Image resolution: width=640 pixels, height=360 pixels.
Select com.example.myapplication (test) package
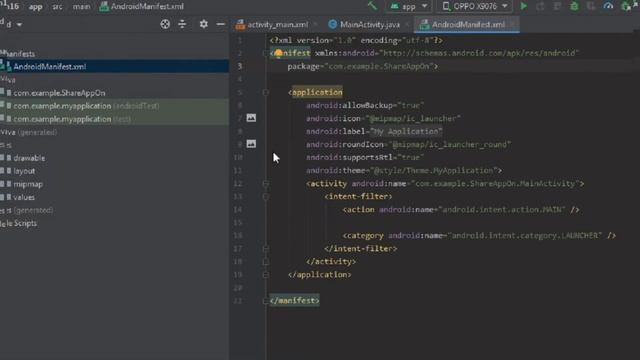point(114,119)
